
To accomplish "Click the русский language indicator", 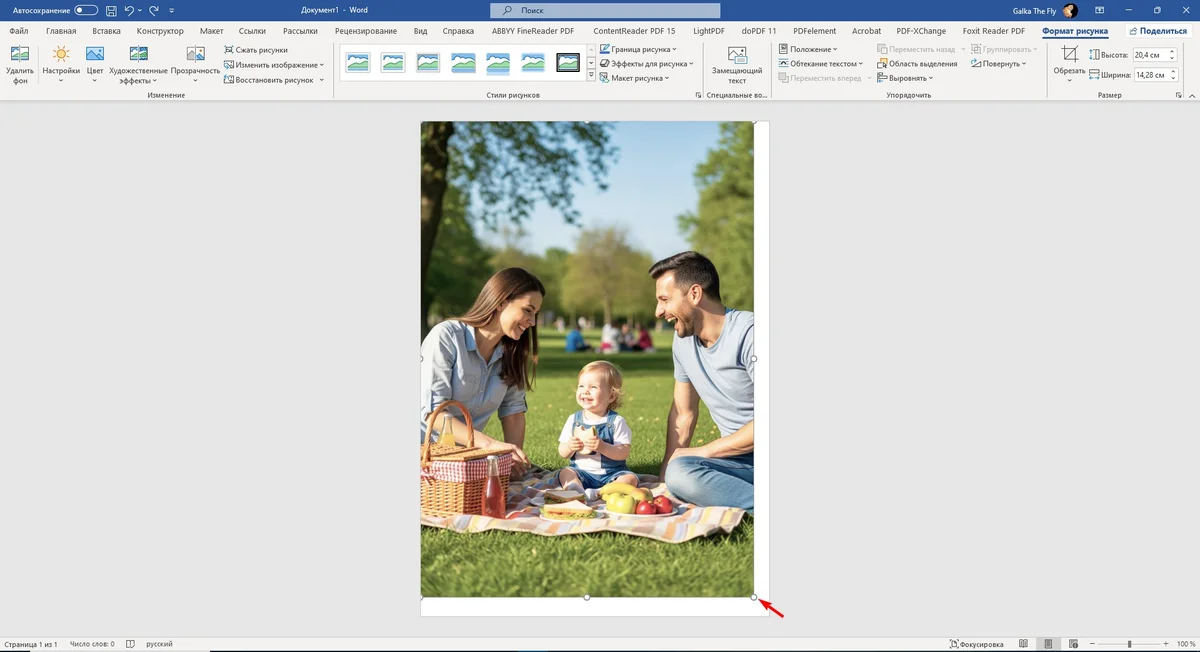I will coord(160,644).
